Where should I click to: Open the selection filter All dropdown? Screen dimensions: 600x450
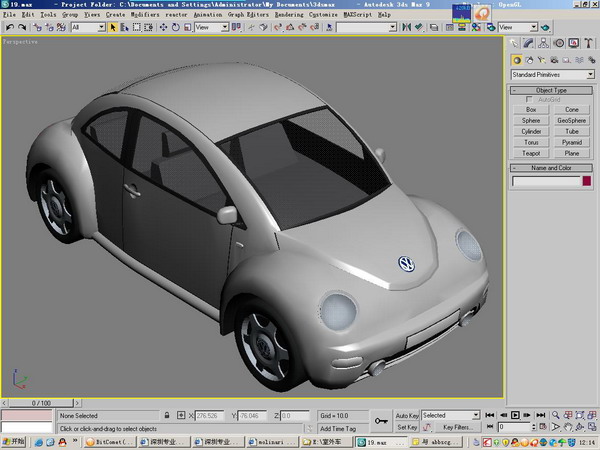[x=88, y=28]
